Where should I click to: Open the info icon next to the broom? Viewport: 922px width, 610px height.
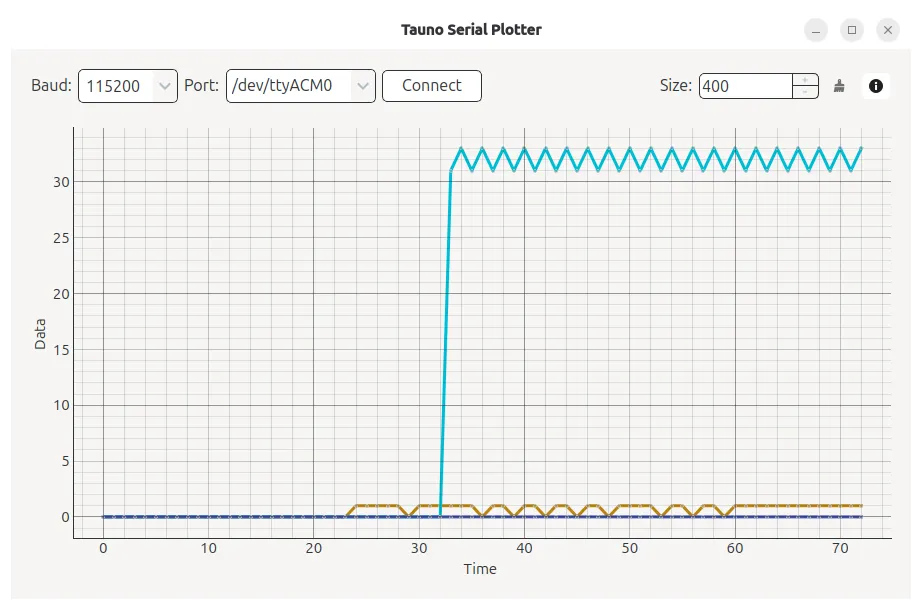pos(876,86)
